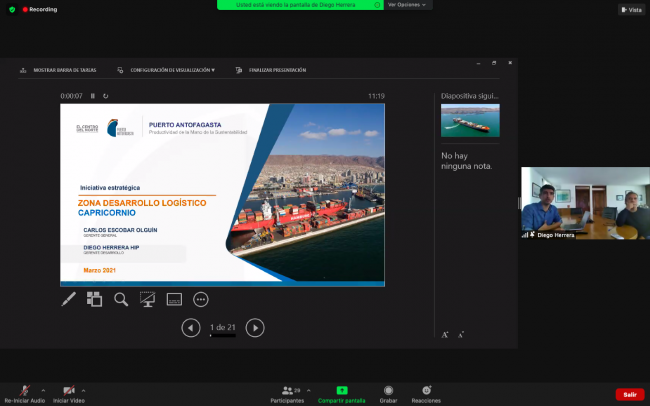Click the black screen presentation icon
This screenshot has width=650, height=406.
coord(147,299)
